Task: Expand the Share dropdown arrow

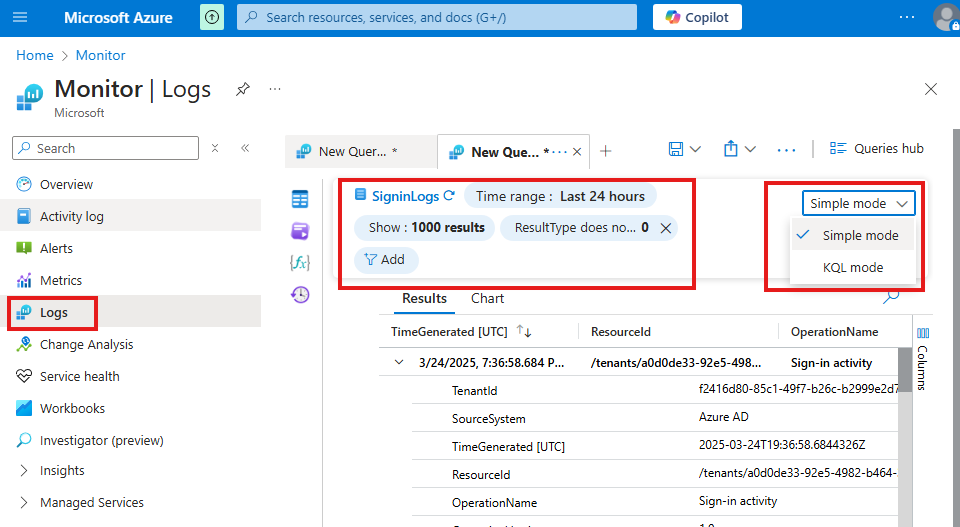Action: pos(750,149)
